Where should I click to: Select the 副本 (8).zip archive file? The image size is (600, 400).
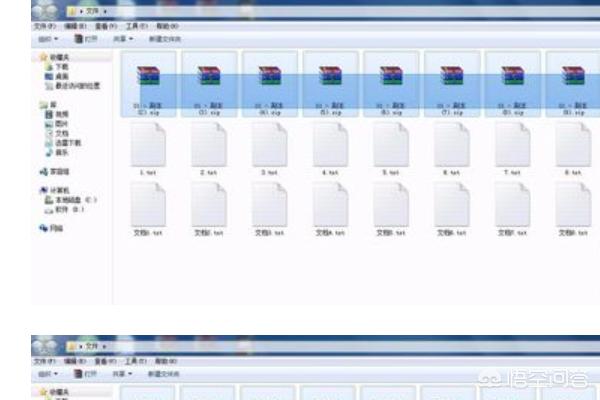point(513,84)
